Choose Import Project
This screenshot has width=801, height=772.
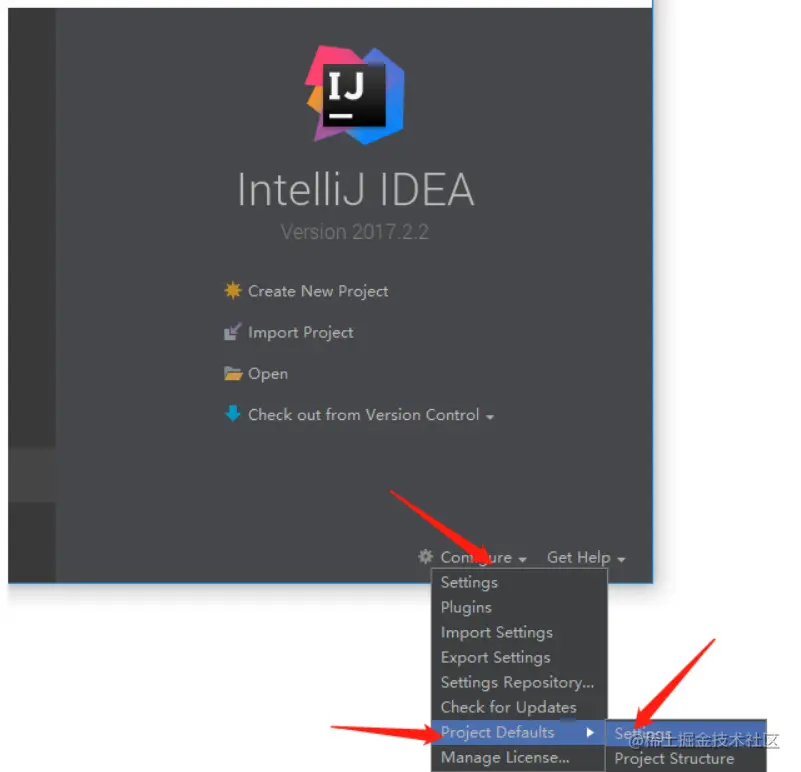[x=300, y=333]
